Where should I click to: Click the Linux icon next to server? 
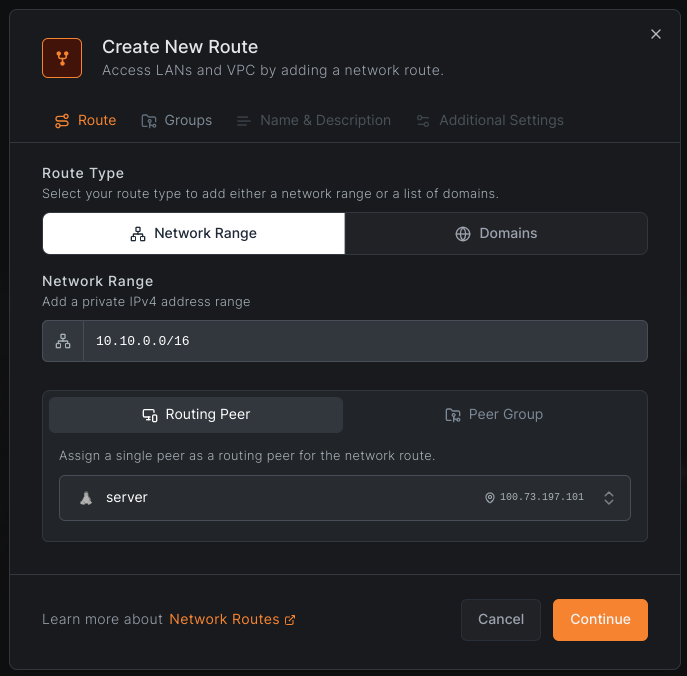tap(86, 498)
